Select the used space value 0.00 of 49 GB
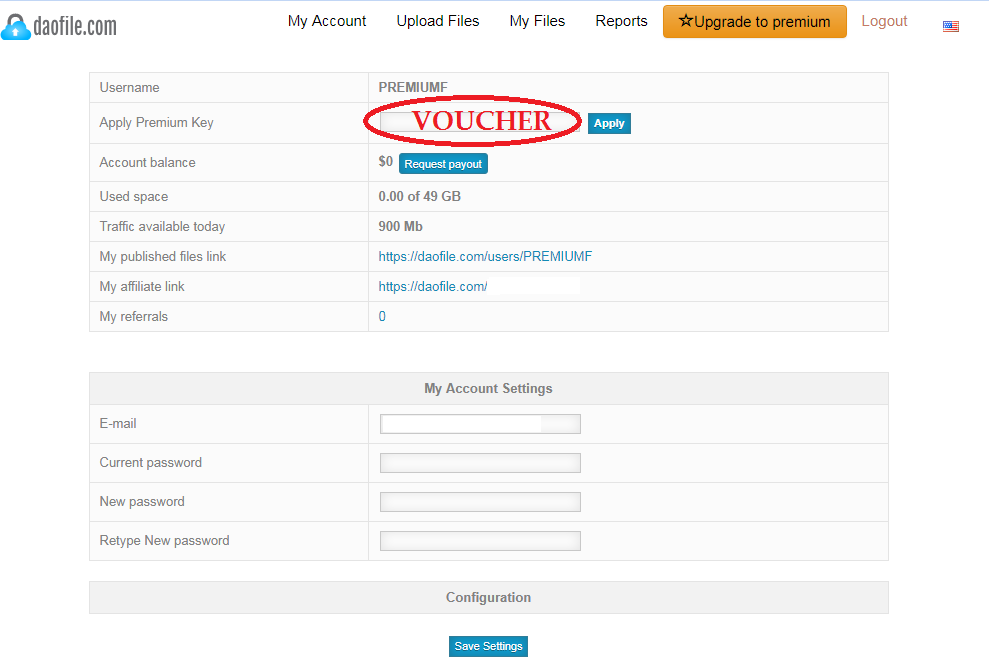The height and width of the screenshot is (658, 989). point(419,196)
